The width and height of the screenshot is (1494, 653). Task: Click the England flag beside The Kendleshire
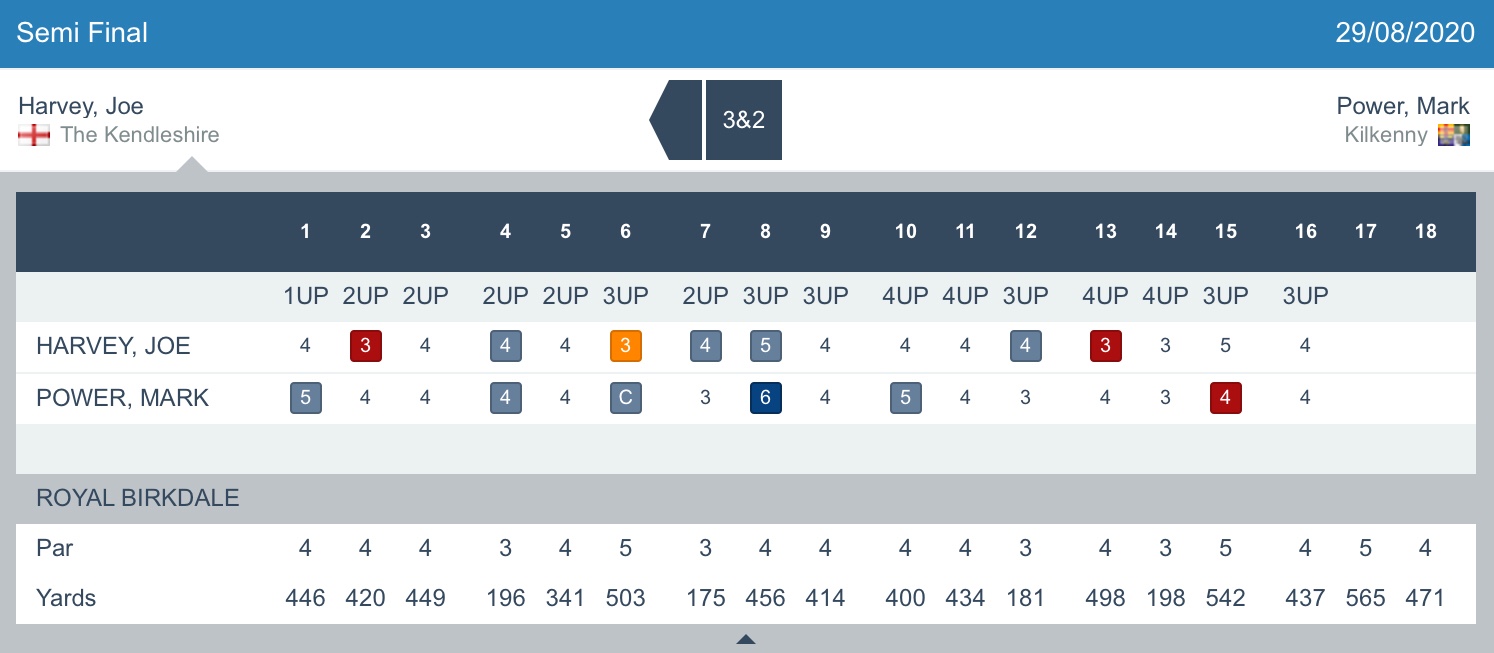pos(34,135)
